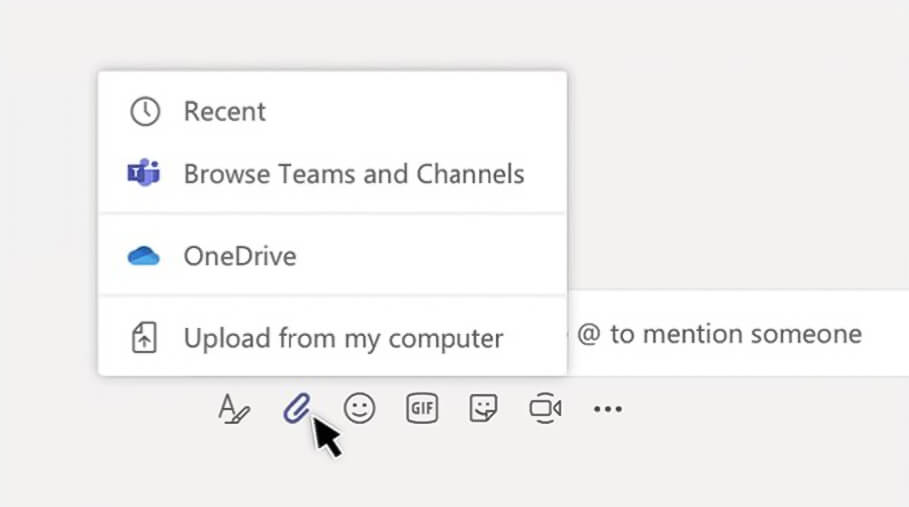909x507 pixels.
Task: Start a Meet now video call
Action: click(545, 408)
